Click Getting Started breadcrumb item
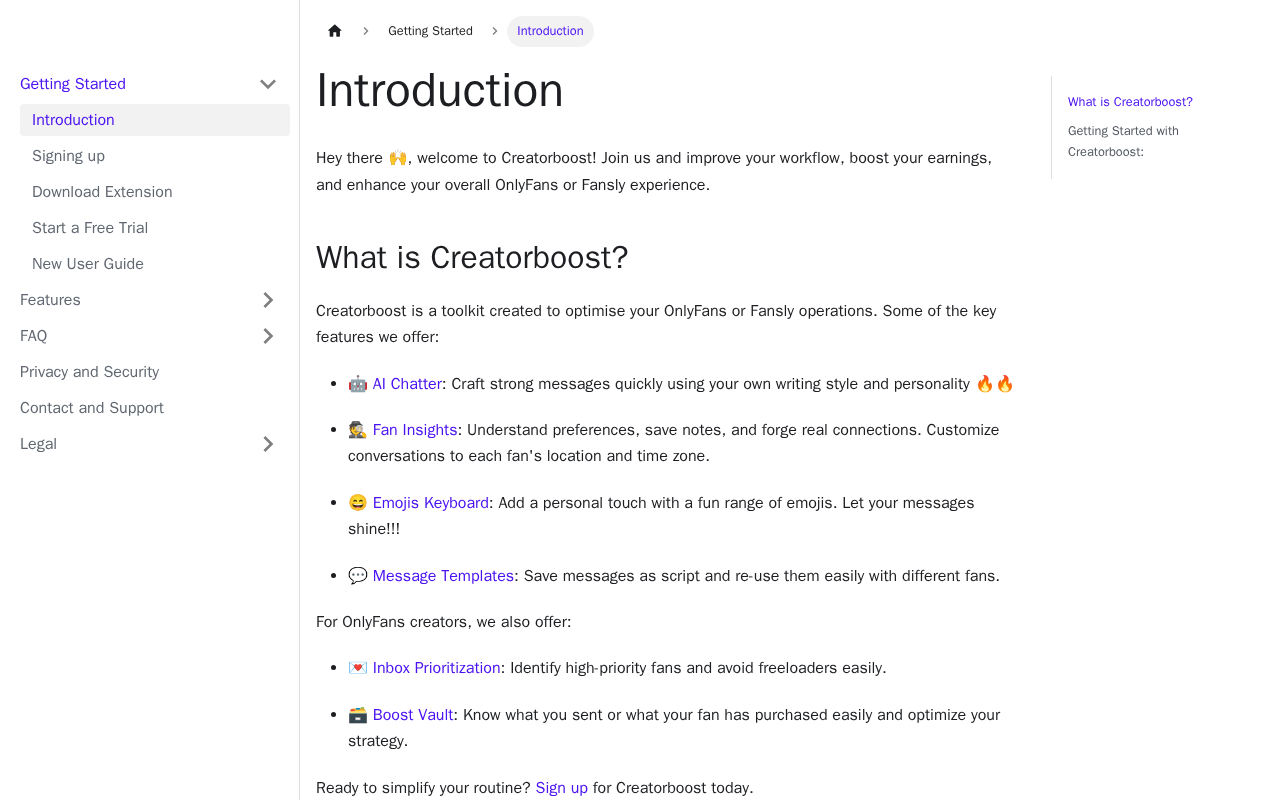The width and height of the screenshot is (1280, 800). point(430,31)
